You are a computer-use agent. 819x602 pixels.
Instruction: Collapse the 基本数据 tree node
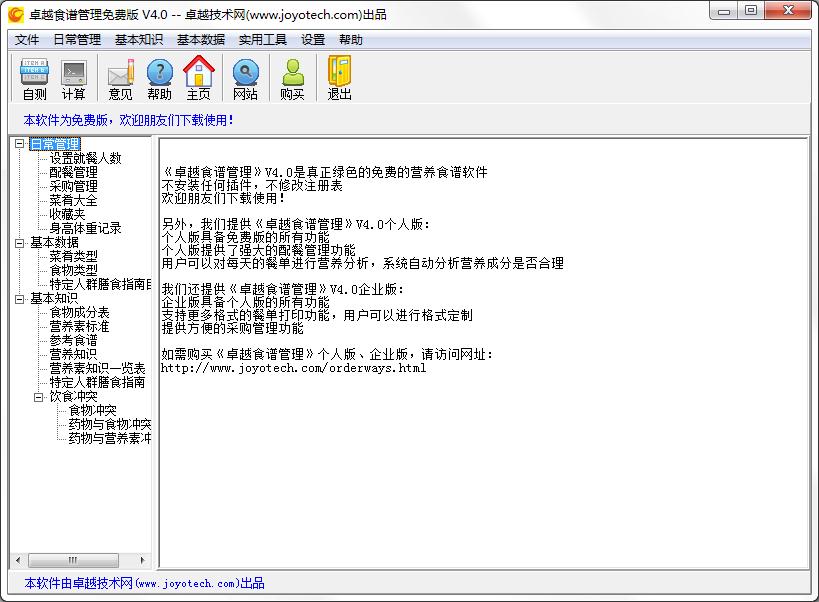19,243
